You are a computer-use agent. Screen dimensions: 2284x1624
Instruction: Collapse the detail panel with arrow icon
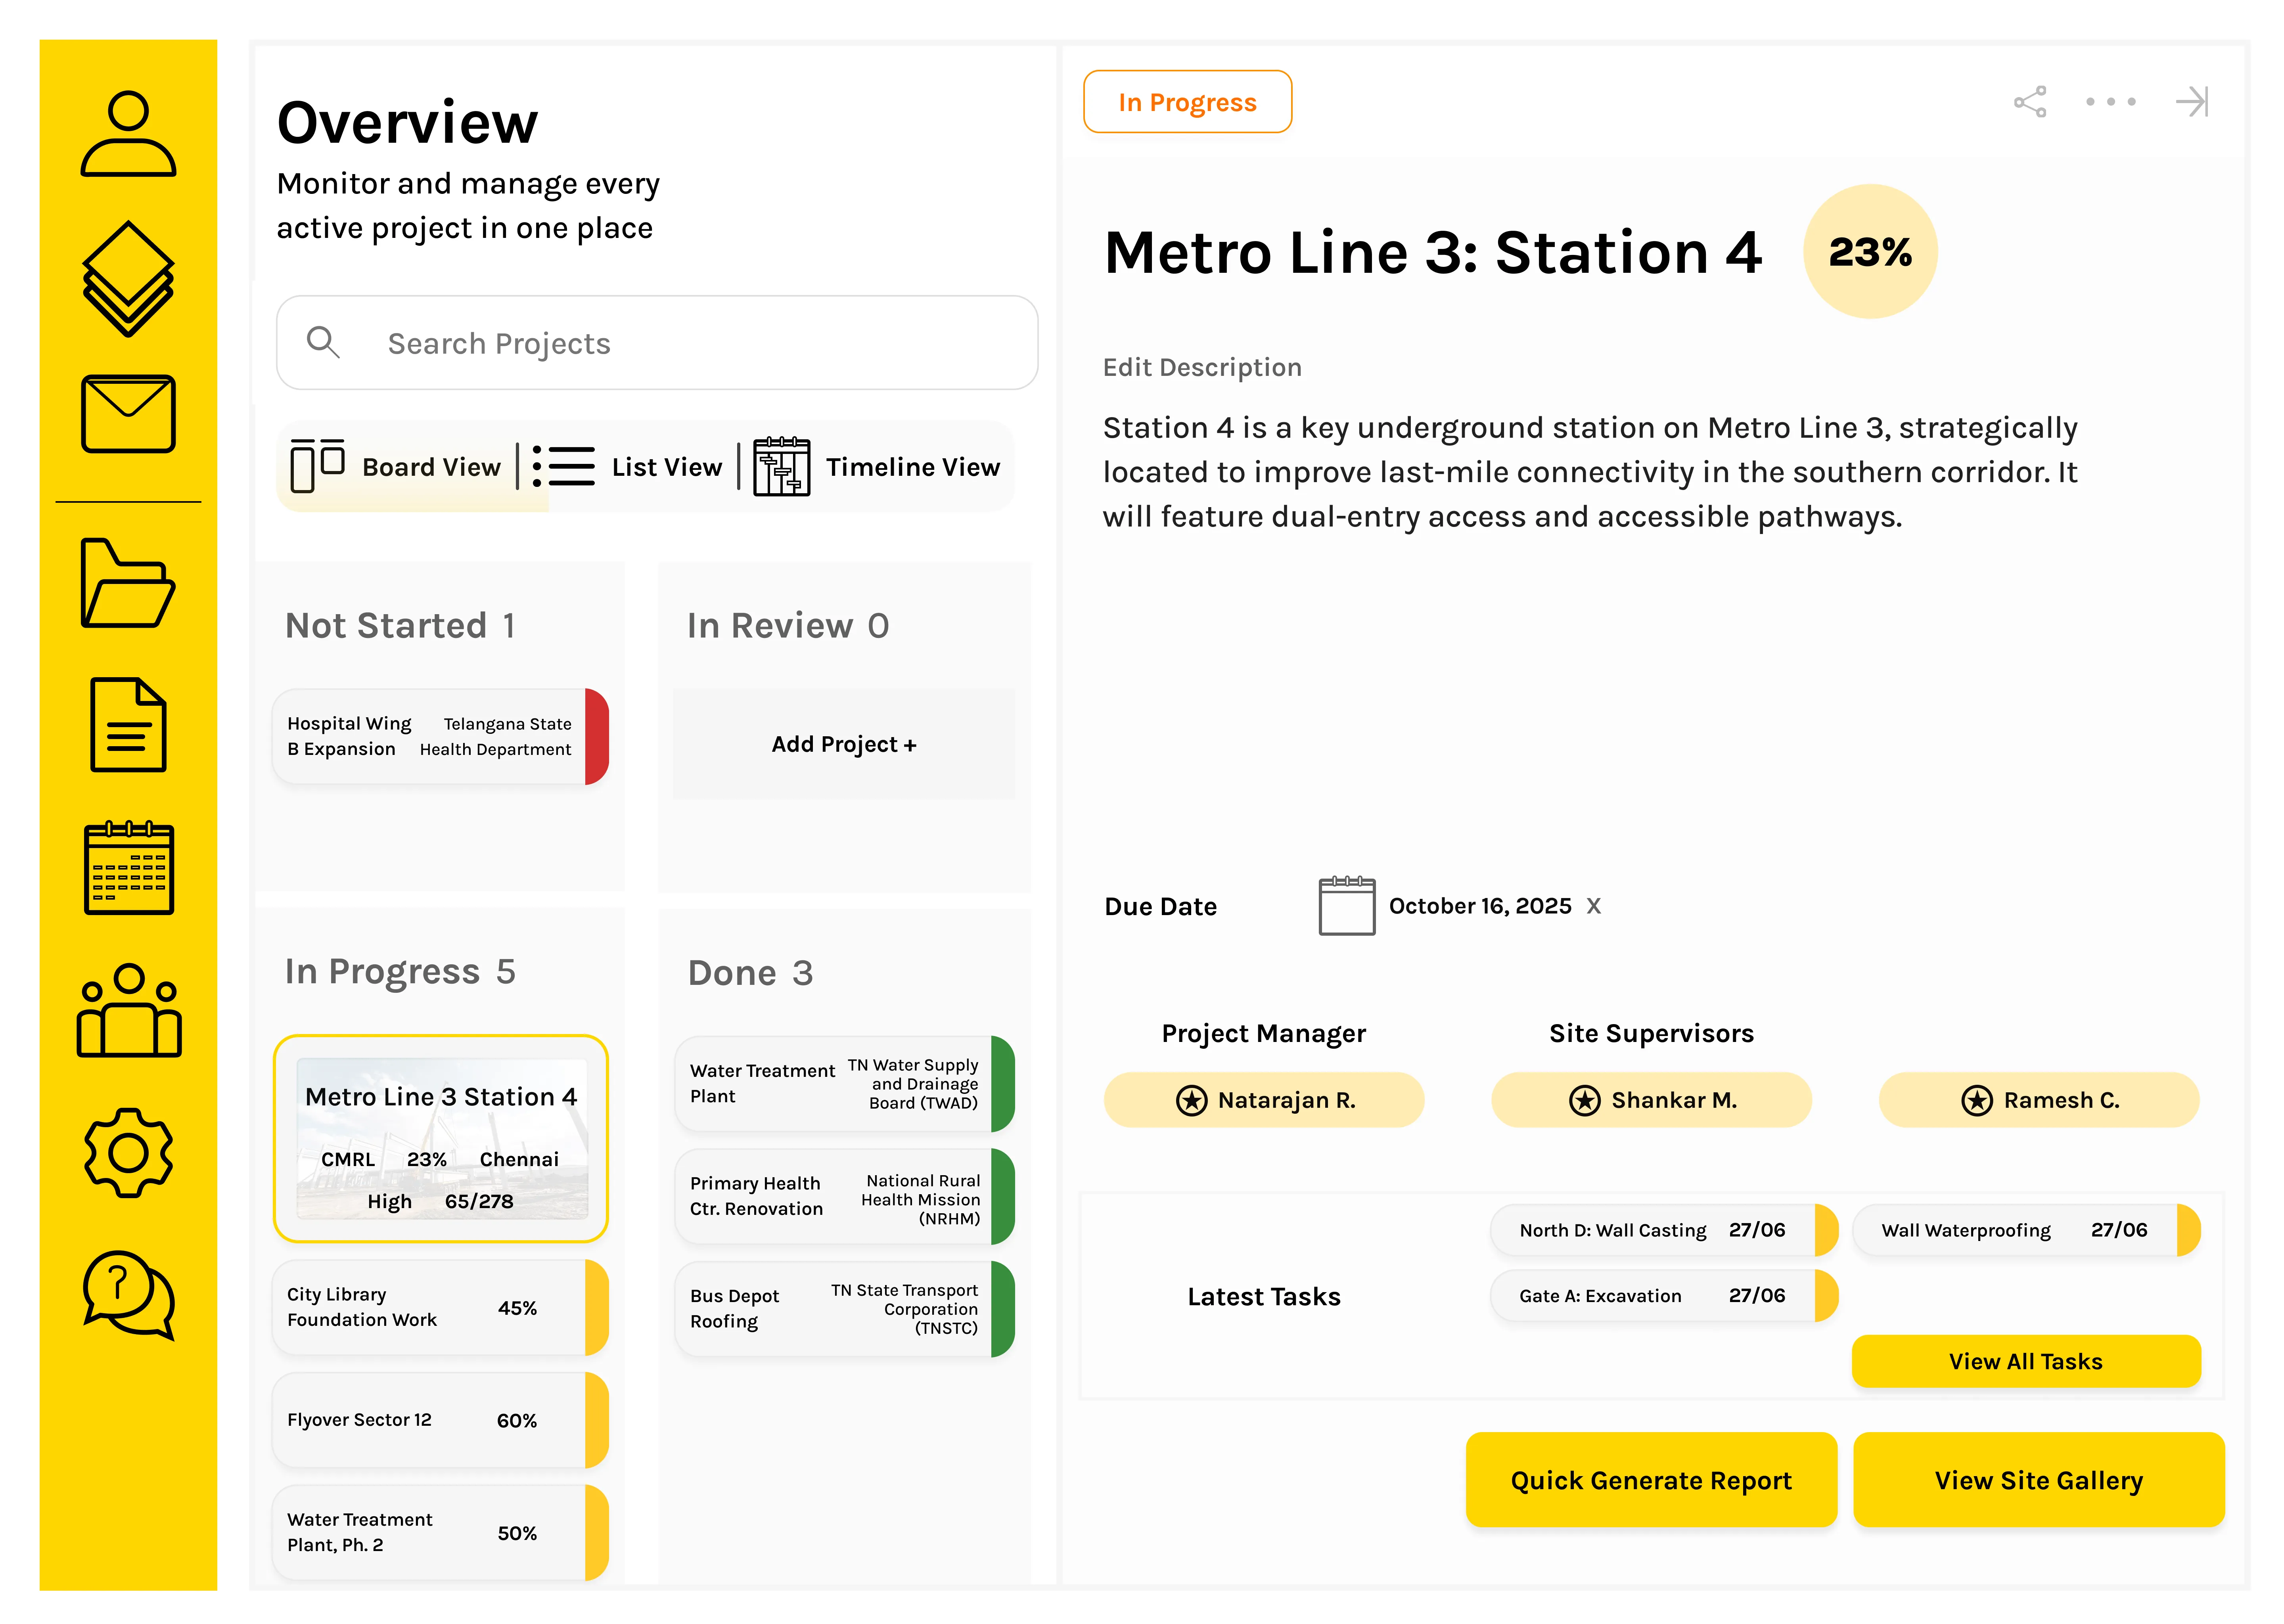(2192, 101)
